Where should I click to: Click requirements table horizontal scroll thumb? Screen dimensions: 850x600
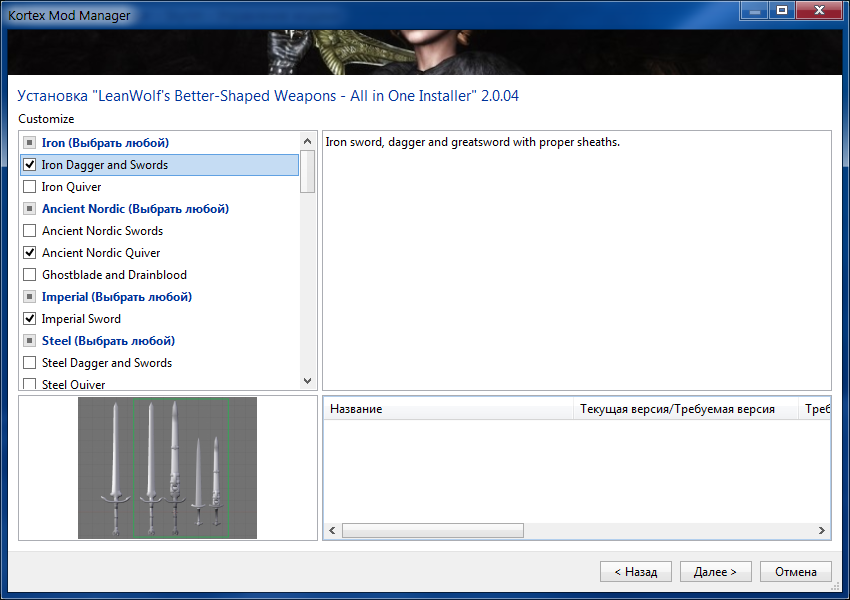(x=433, y=531)
